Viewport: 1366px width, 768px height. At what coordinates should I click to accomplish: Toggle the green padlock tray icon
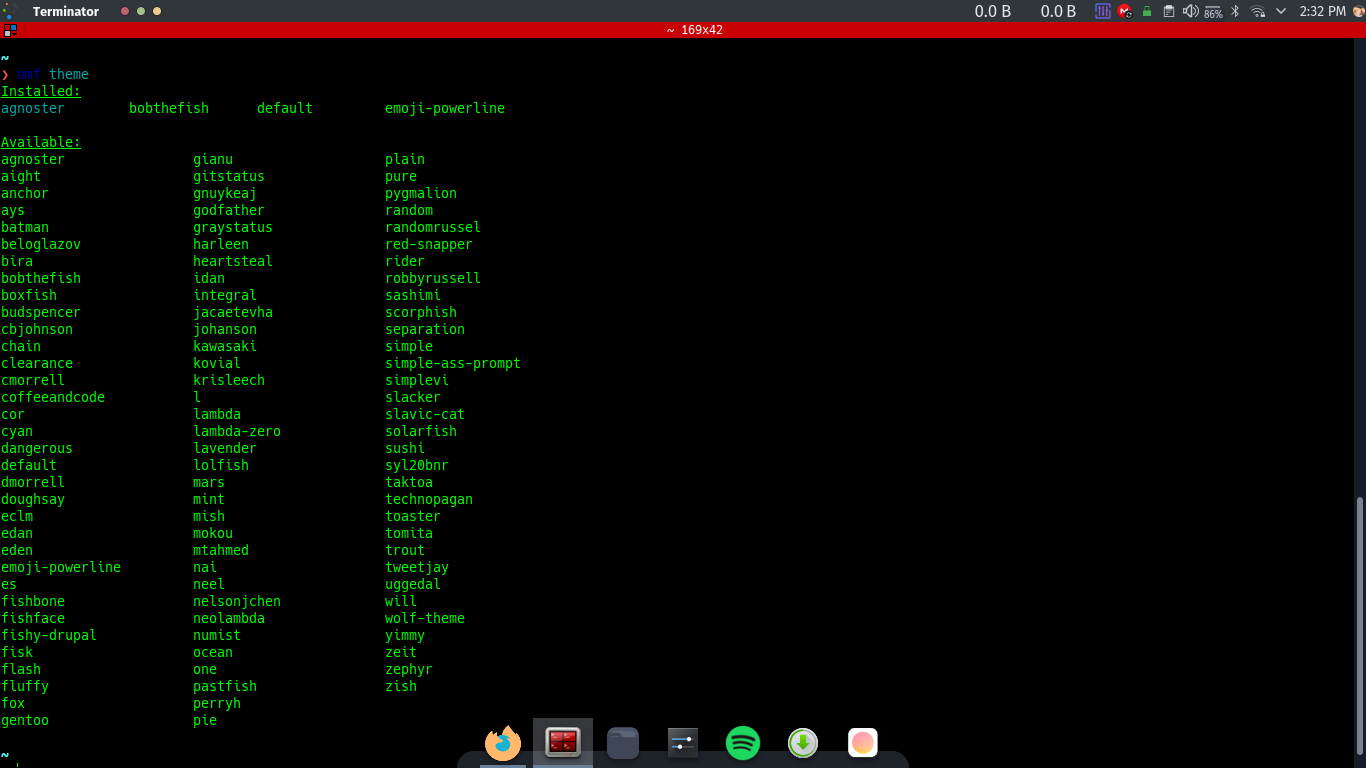1146,11
